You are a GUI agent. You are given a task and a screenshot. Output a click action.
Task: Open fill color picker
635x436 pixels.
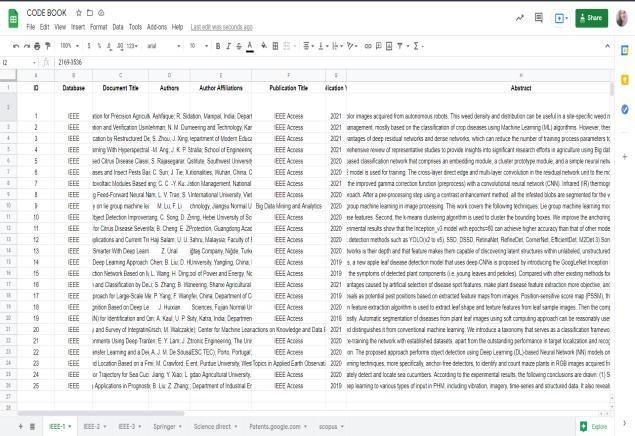point(264,46)
